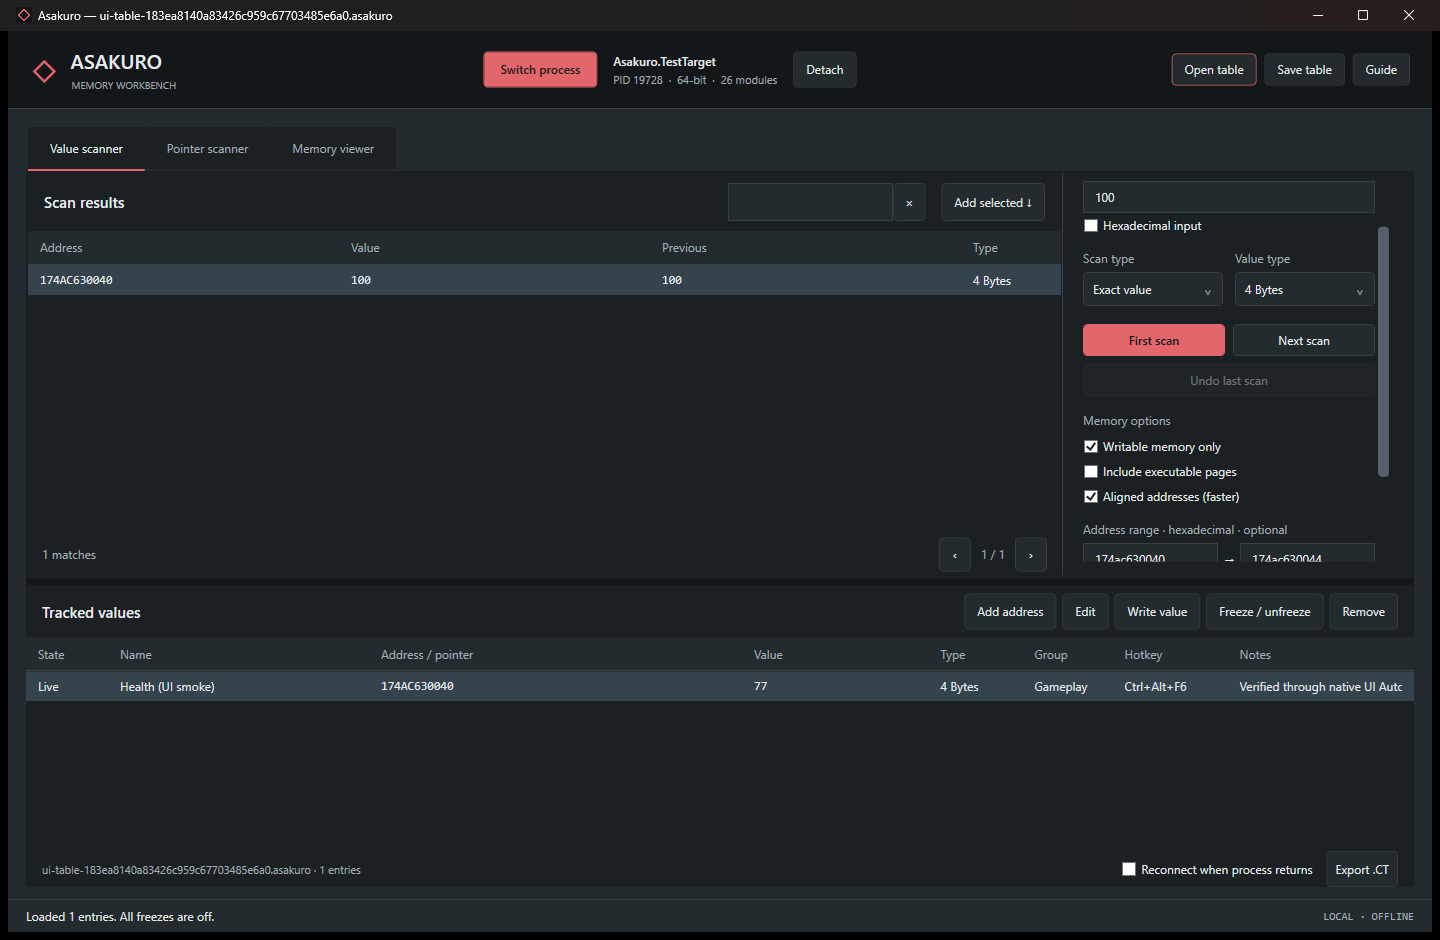Click the Ctrl+Alt+F6 hotkey cell

(1155, 687)
